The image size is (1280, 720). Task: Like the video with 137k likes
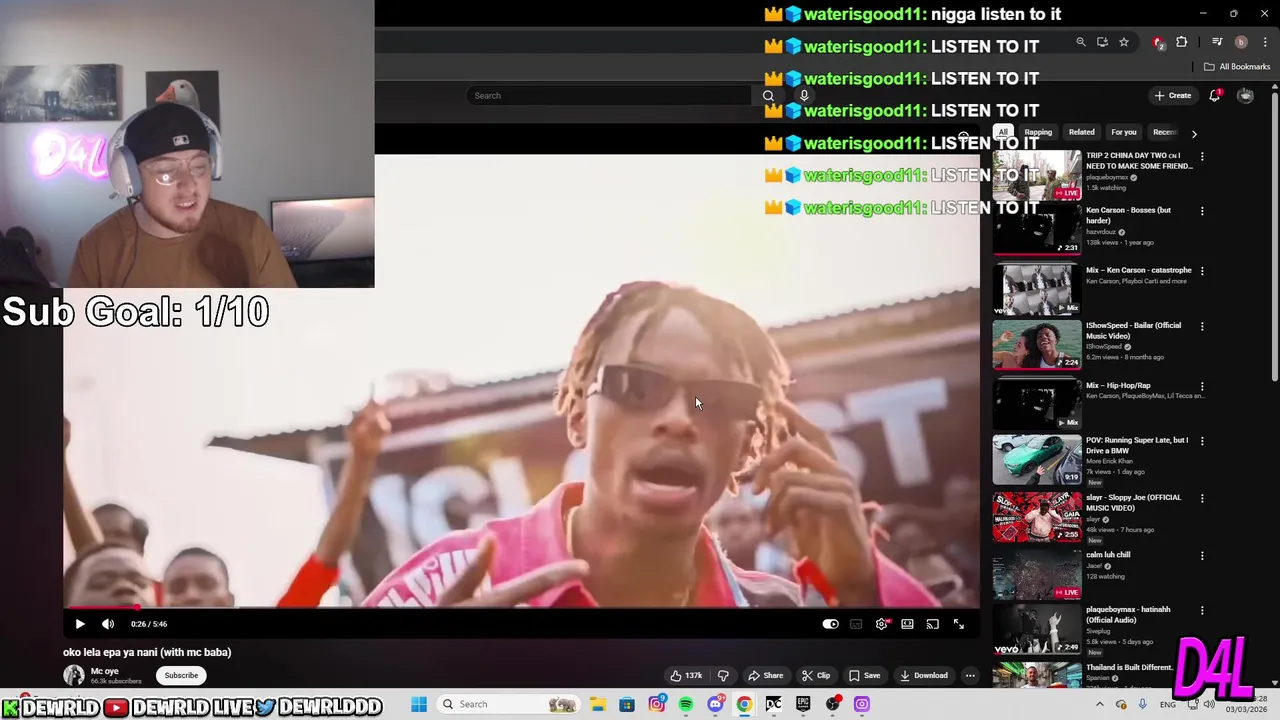686,675
